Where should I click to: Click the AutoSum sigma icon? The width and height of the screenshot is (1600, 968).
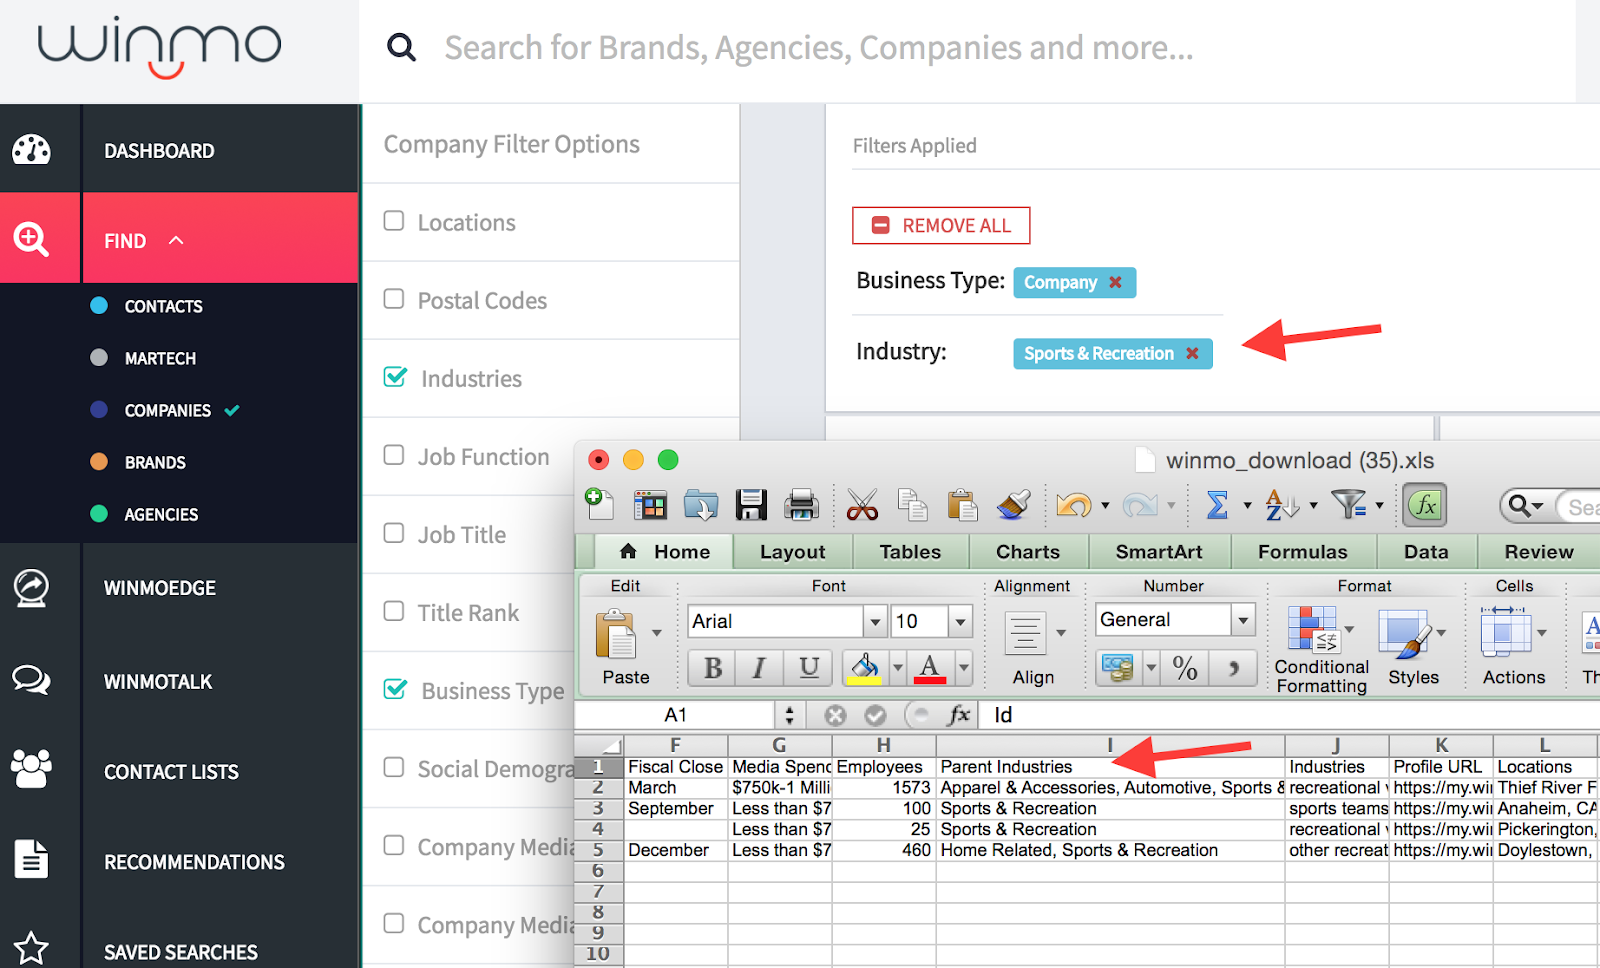pos(1217,505)
